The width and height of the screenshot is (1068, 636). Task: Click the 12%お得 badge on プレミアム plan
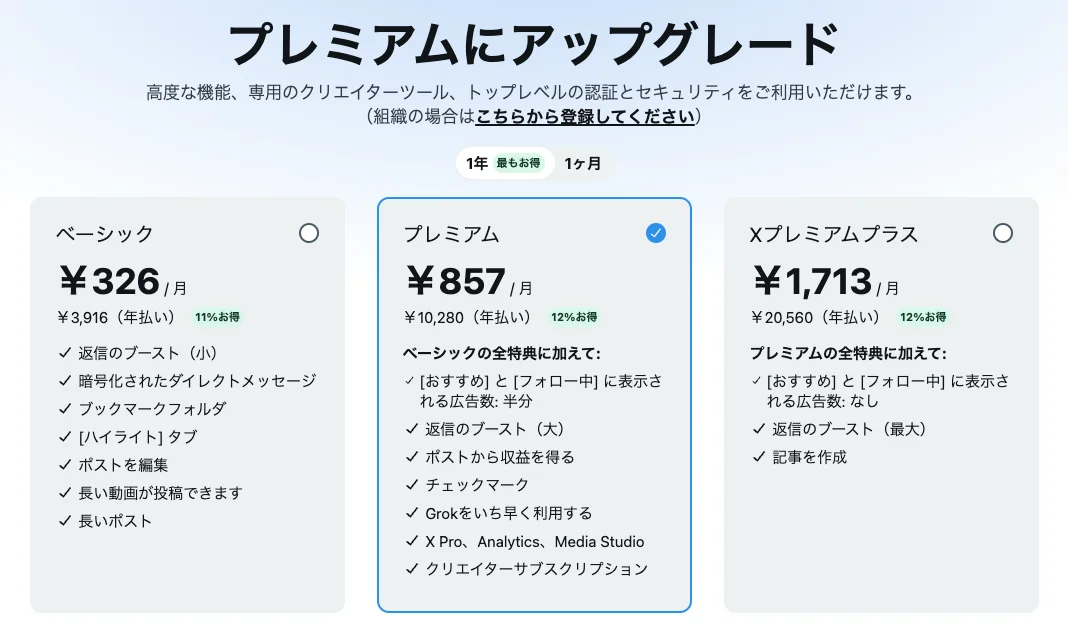point(574,315)
